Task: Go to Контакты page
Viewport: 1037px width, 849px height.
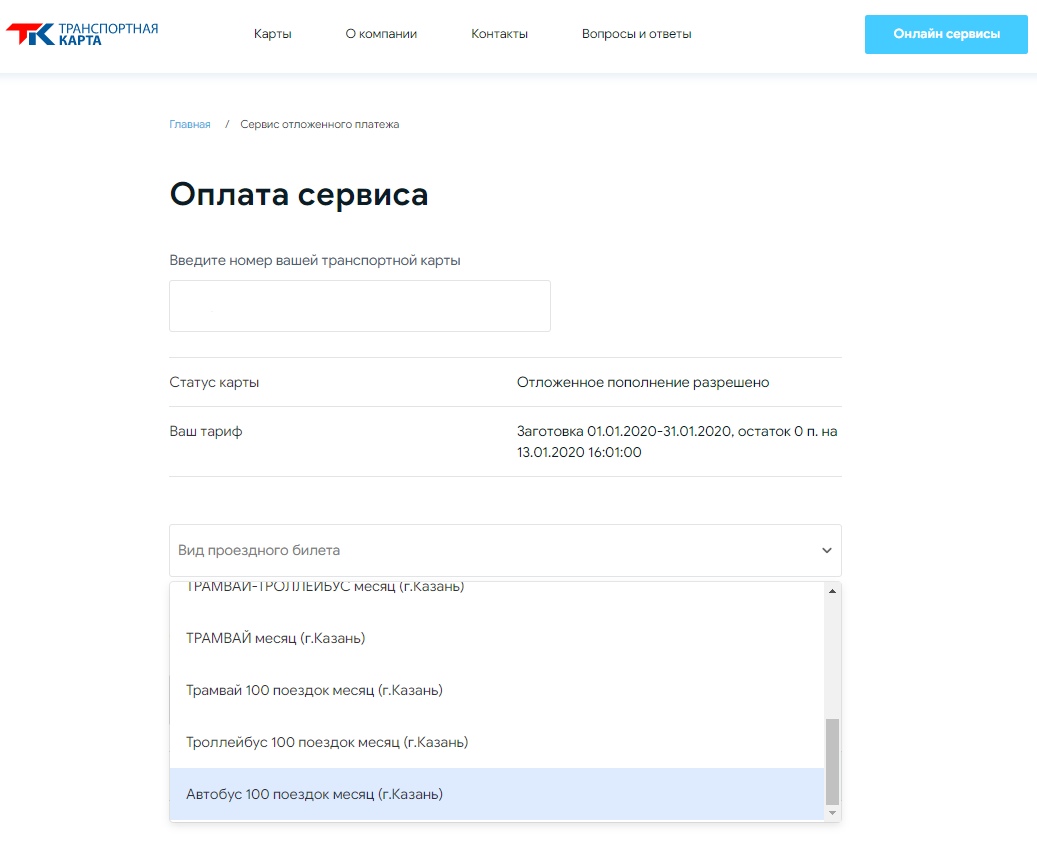Action: [499, 34]
